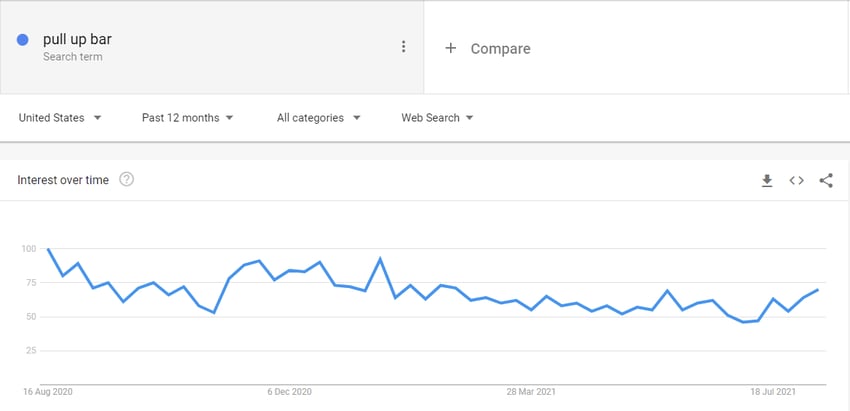Click the Search term label under pull up bar
Screen dimensions: 850x411
[73, 56]
